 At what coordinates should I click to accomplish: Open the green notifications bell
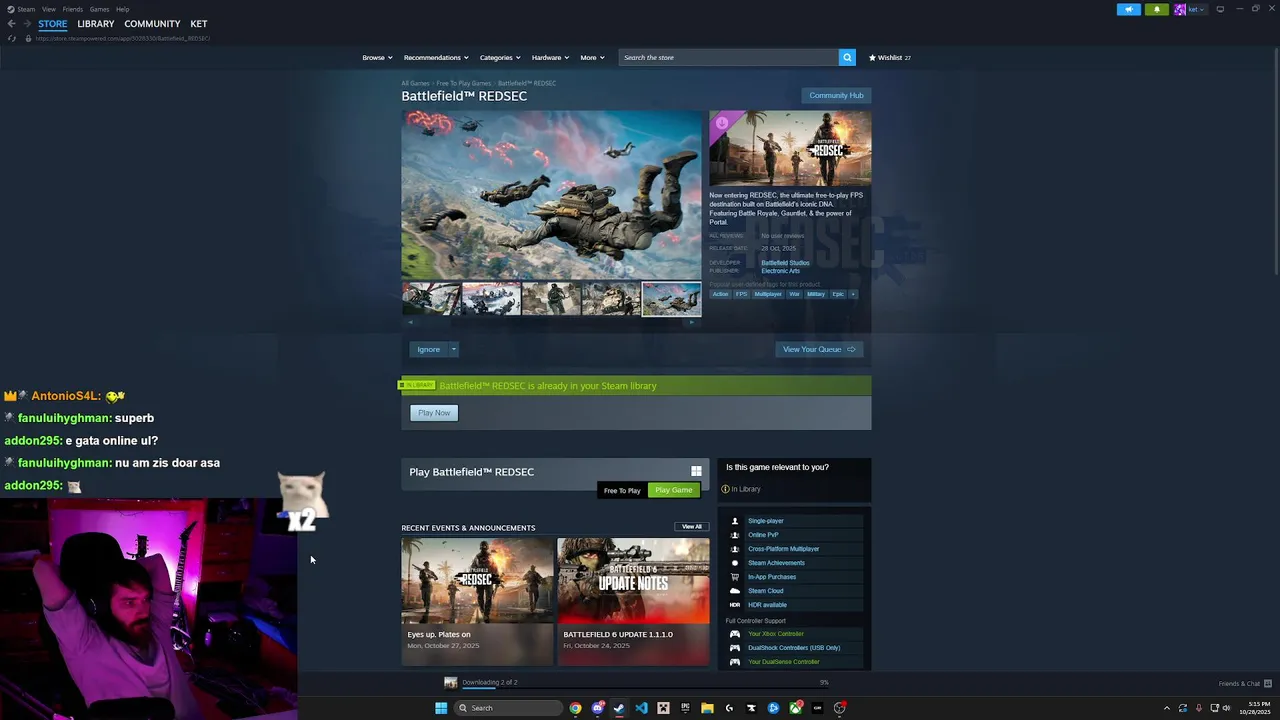[1157, 9]
